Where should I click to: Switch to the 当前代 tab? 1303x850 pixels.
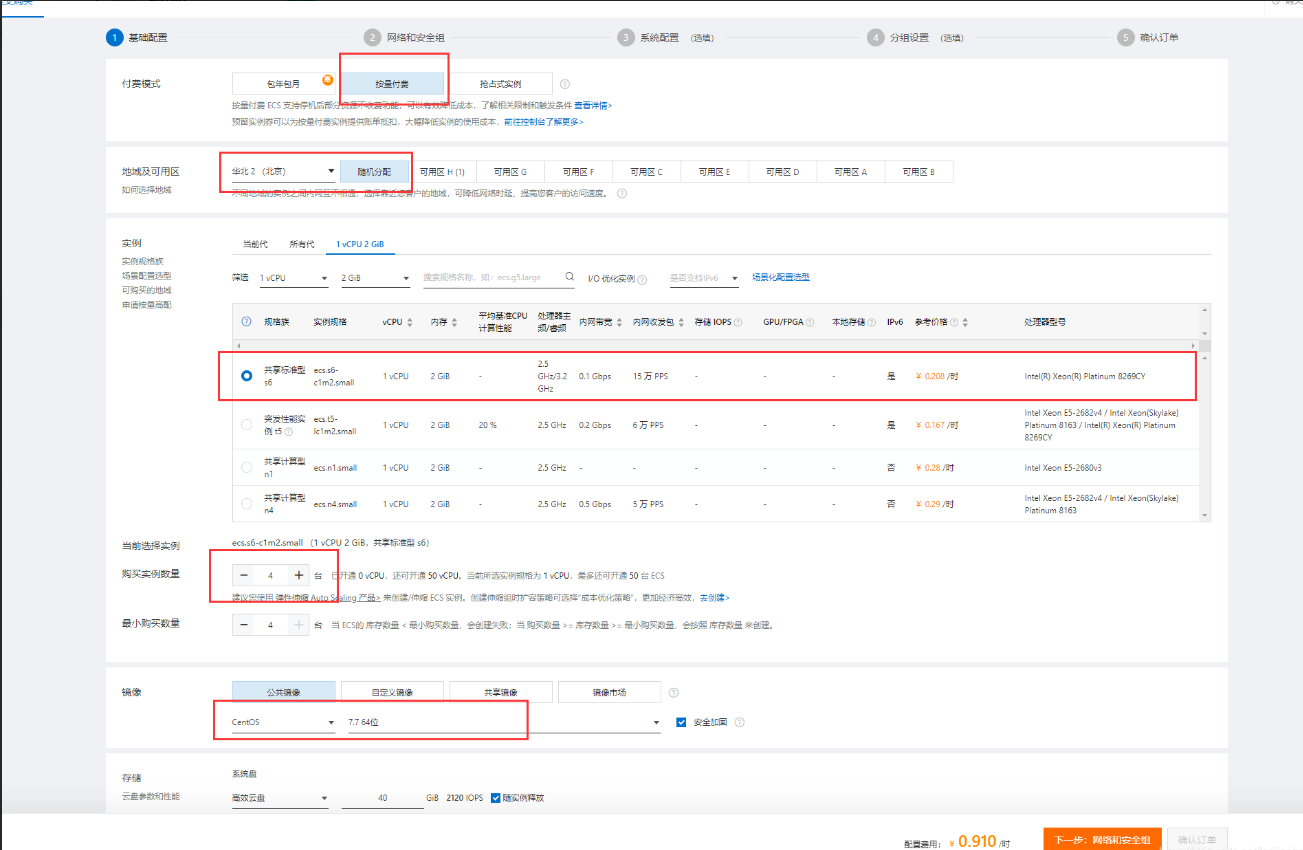point(255,244)
